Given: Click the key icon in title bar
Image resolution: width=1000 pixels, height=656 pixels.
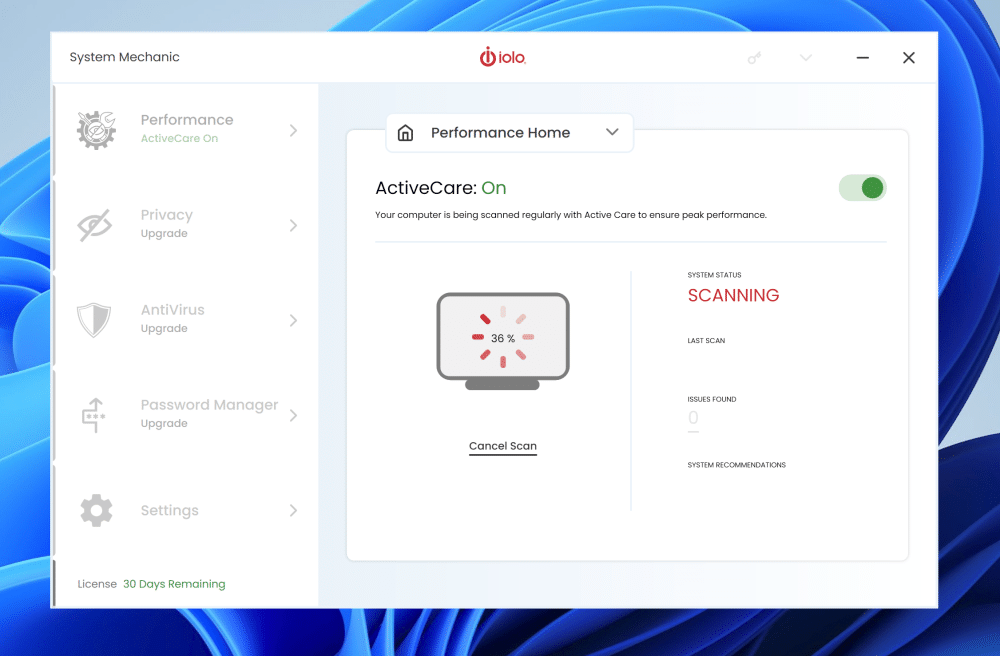Looking at the screenshot, I should [x=755, y=58].
